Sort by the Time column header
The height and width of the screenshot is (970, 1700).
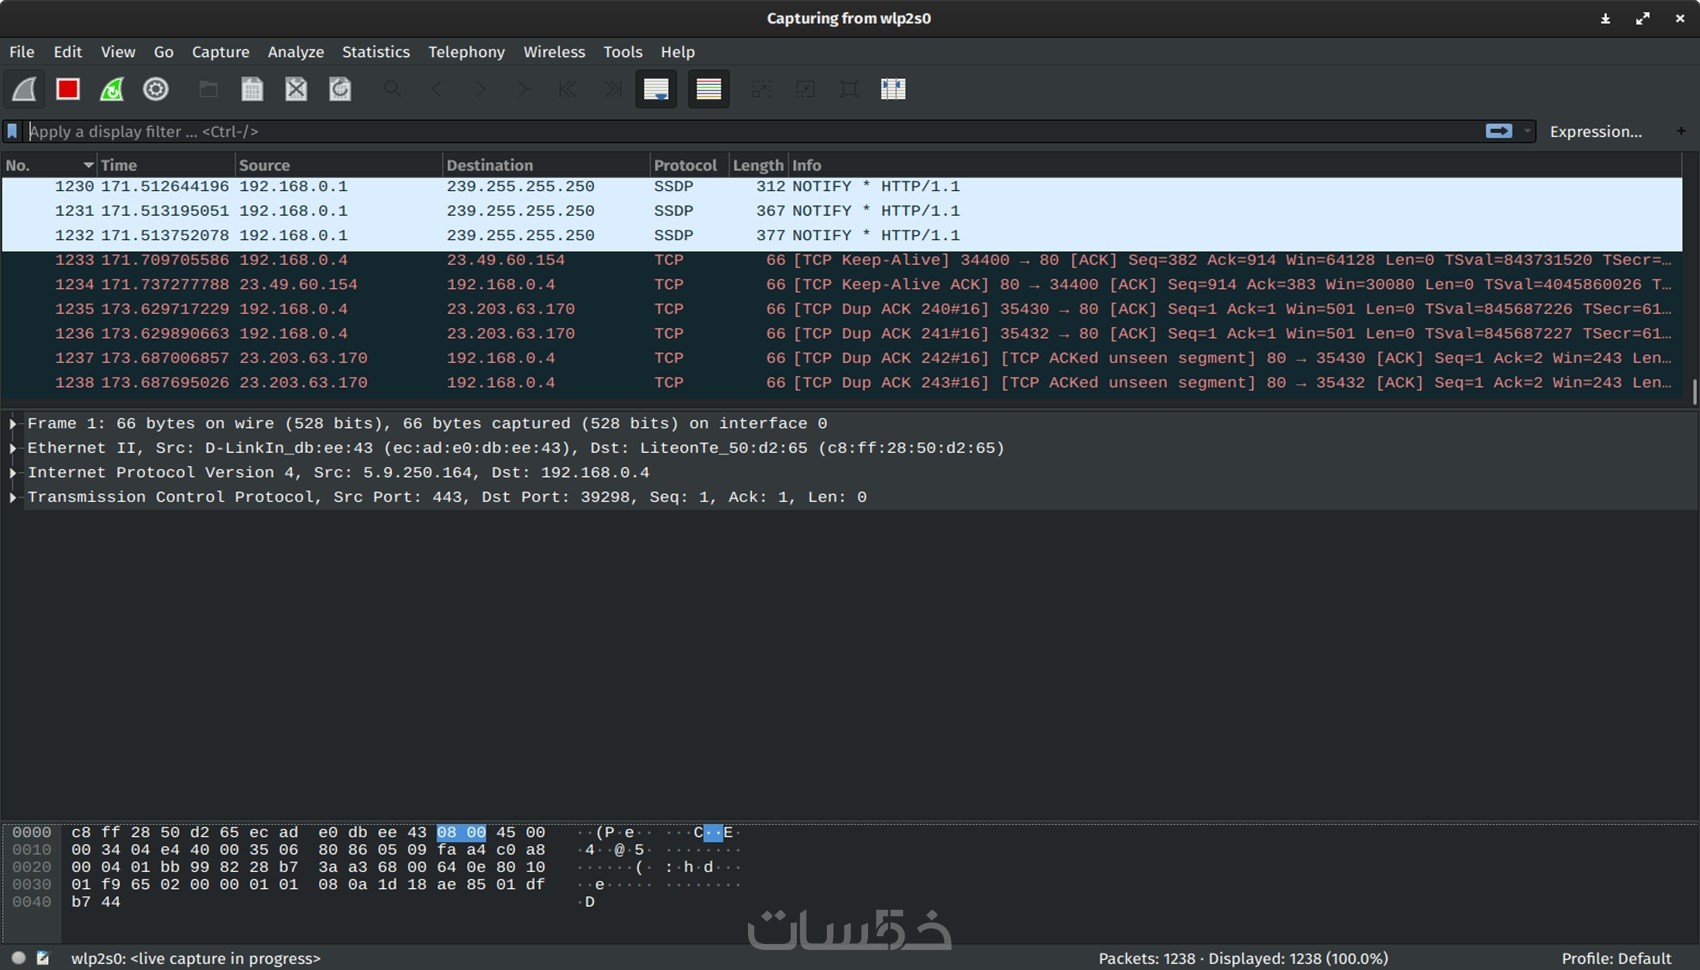pyautogui.click(x=165, y=165)
